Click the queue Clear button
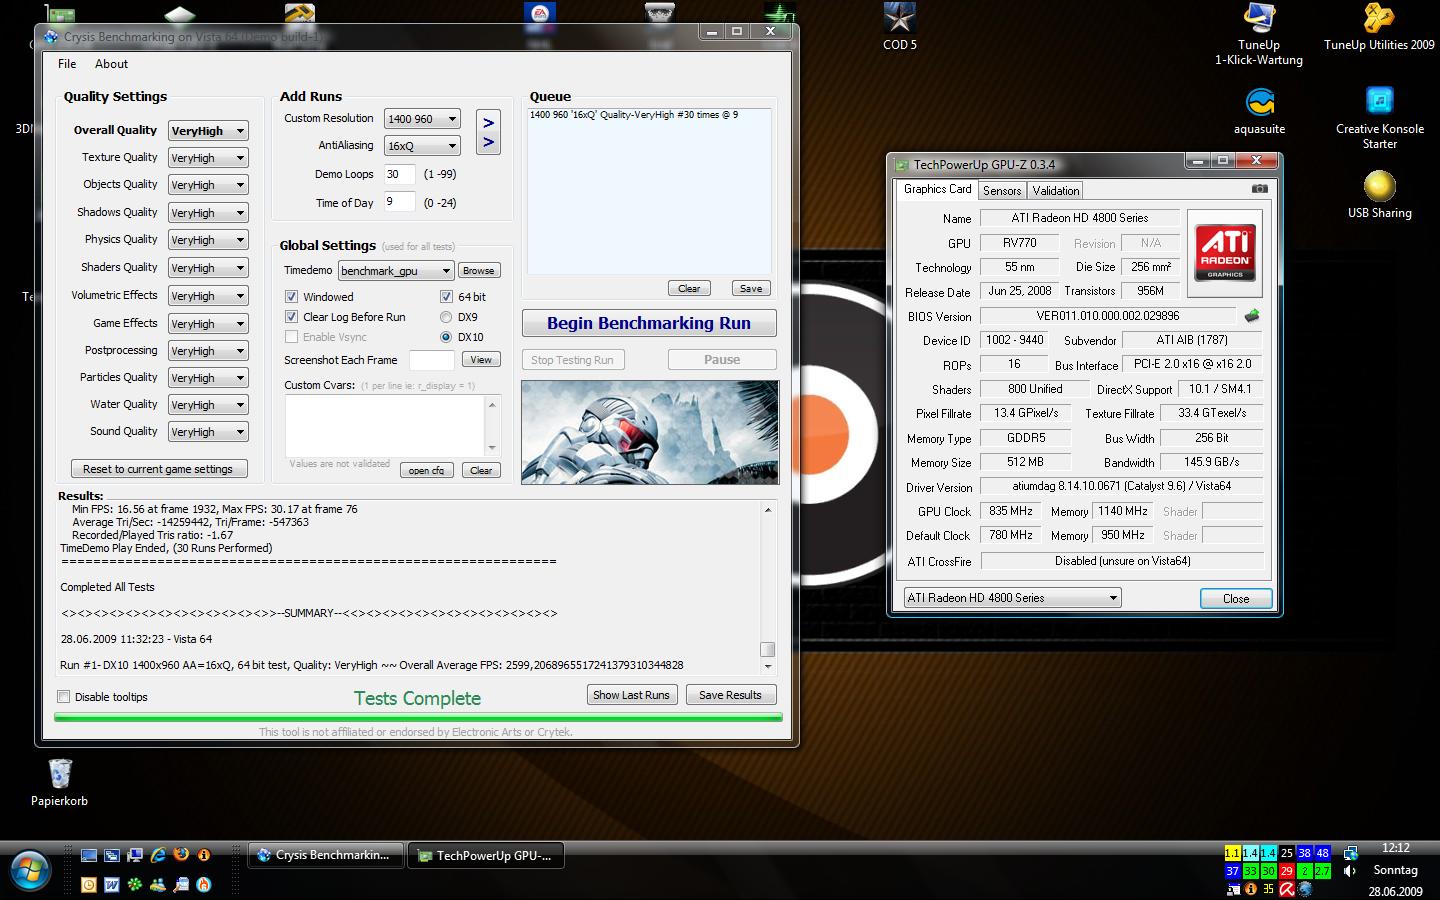1440x900 pixels. [x=689, y=288]
